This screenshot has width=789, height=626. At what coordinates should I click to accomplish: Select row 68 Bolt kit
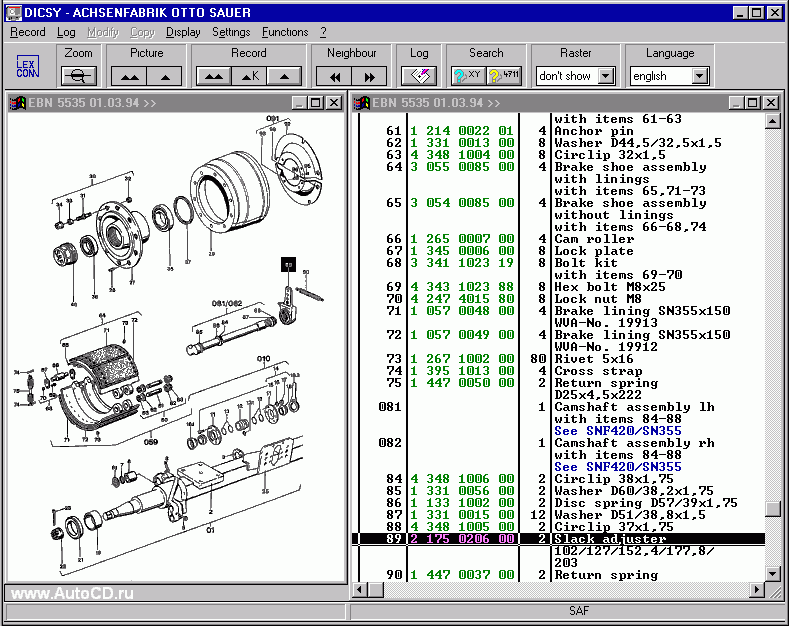pos(559,263)
